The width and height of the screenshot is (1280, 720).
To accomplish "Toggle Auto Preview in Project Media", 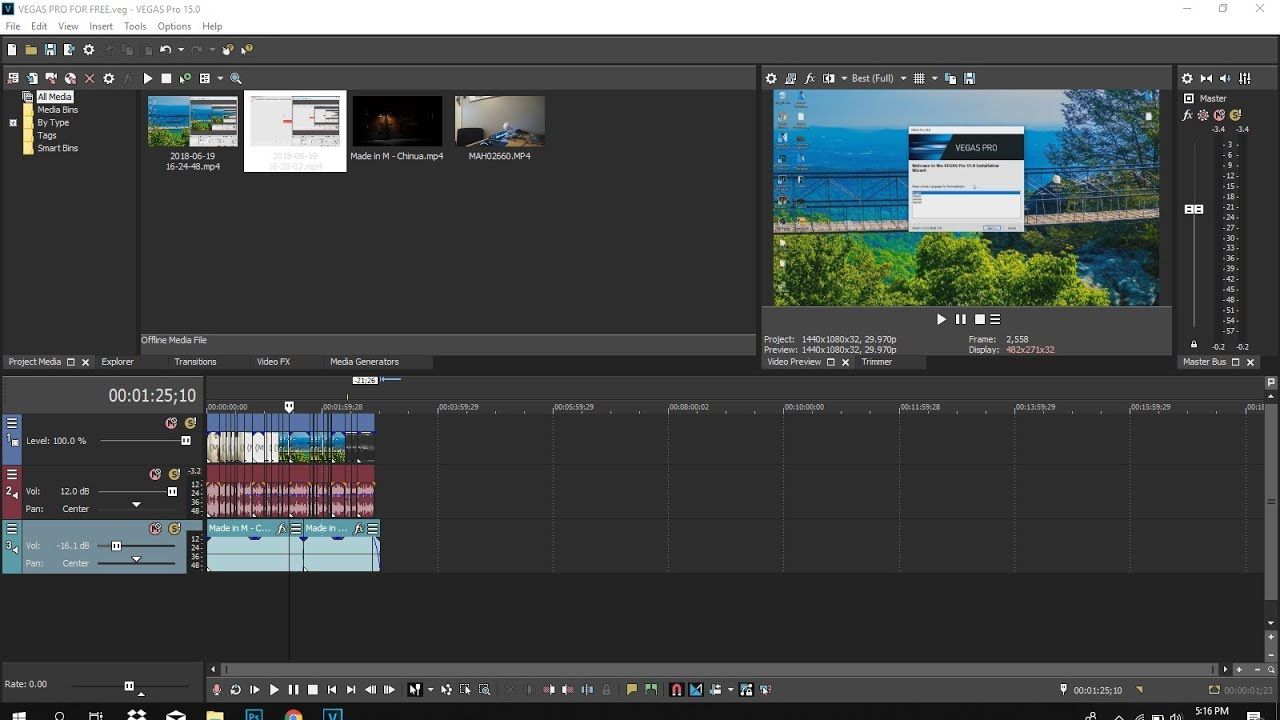I will pyautogui.click(x=185, y=78).
